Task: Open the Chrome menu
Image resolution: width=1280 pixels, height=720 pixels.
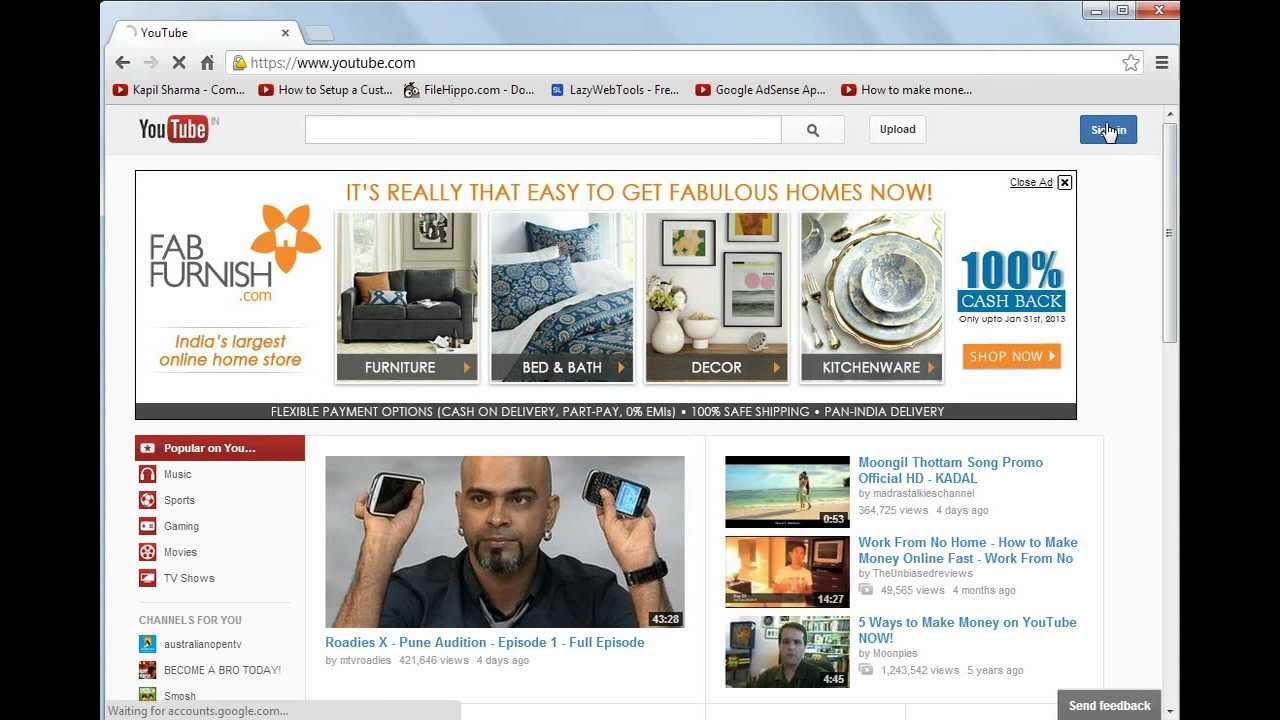Action: tap(1162, 63)
